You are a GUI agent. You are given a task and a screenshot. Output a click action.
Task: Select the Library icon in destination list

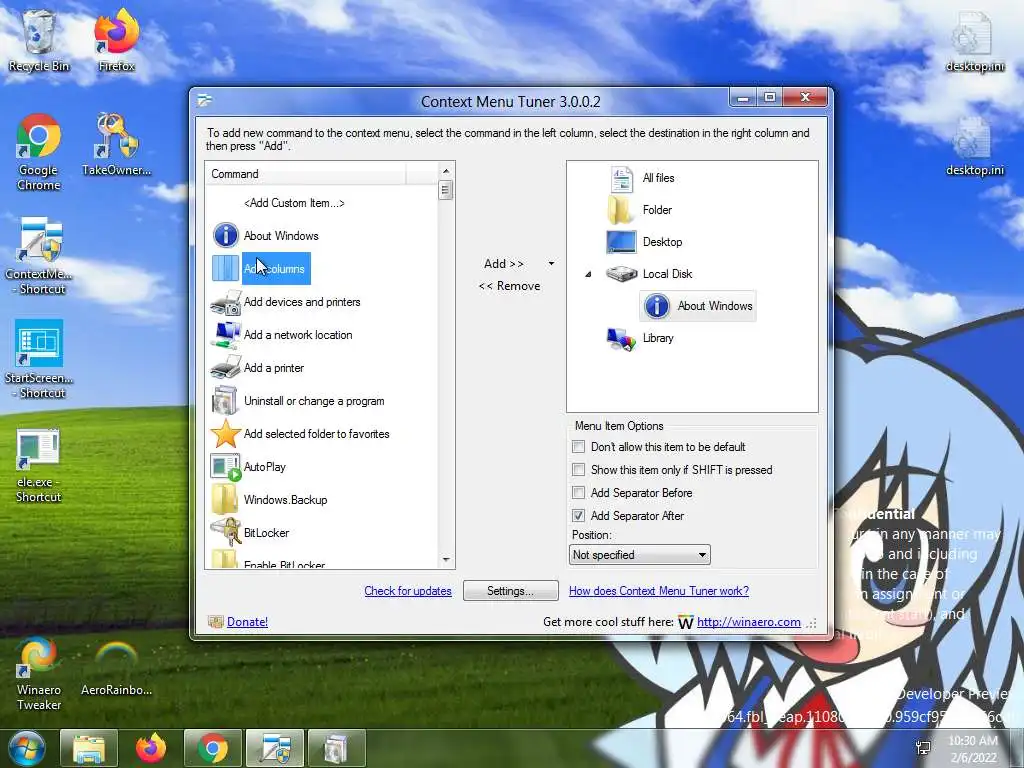coord(621,338)
